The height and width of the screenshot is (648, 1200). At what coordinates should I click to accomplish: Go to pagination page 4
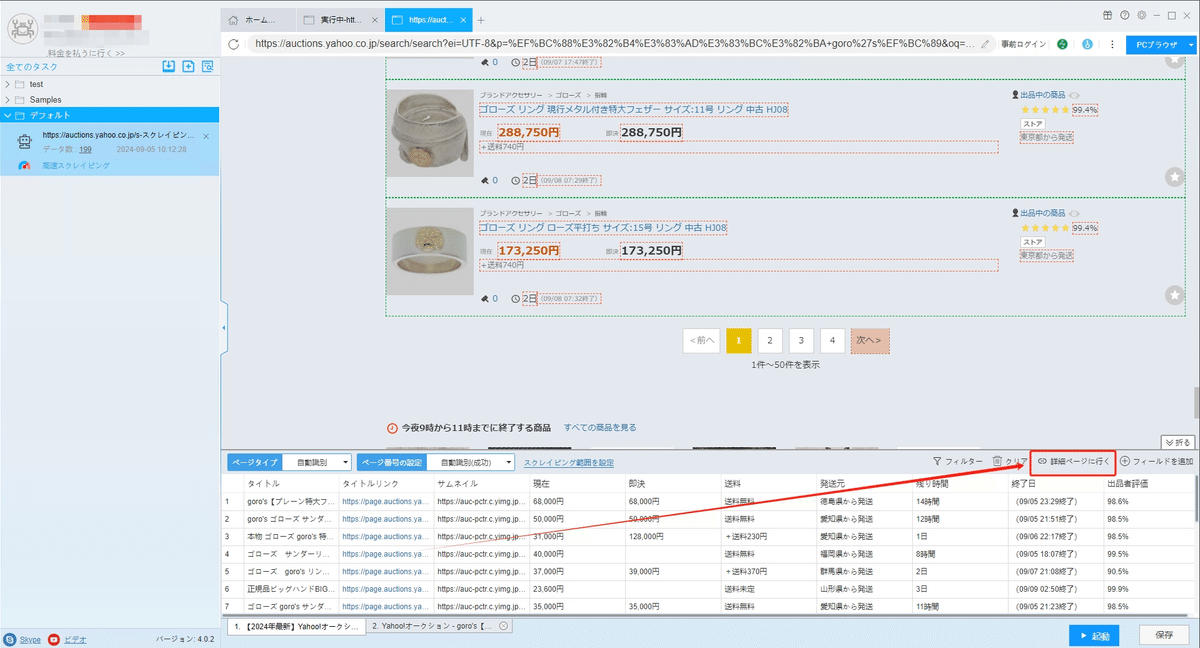832,340
